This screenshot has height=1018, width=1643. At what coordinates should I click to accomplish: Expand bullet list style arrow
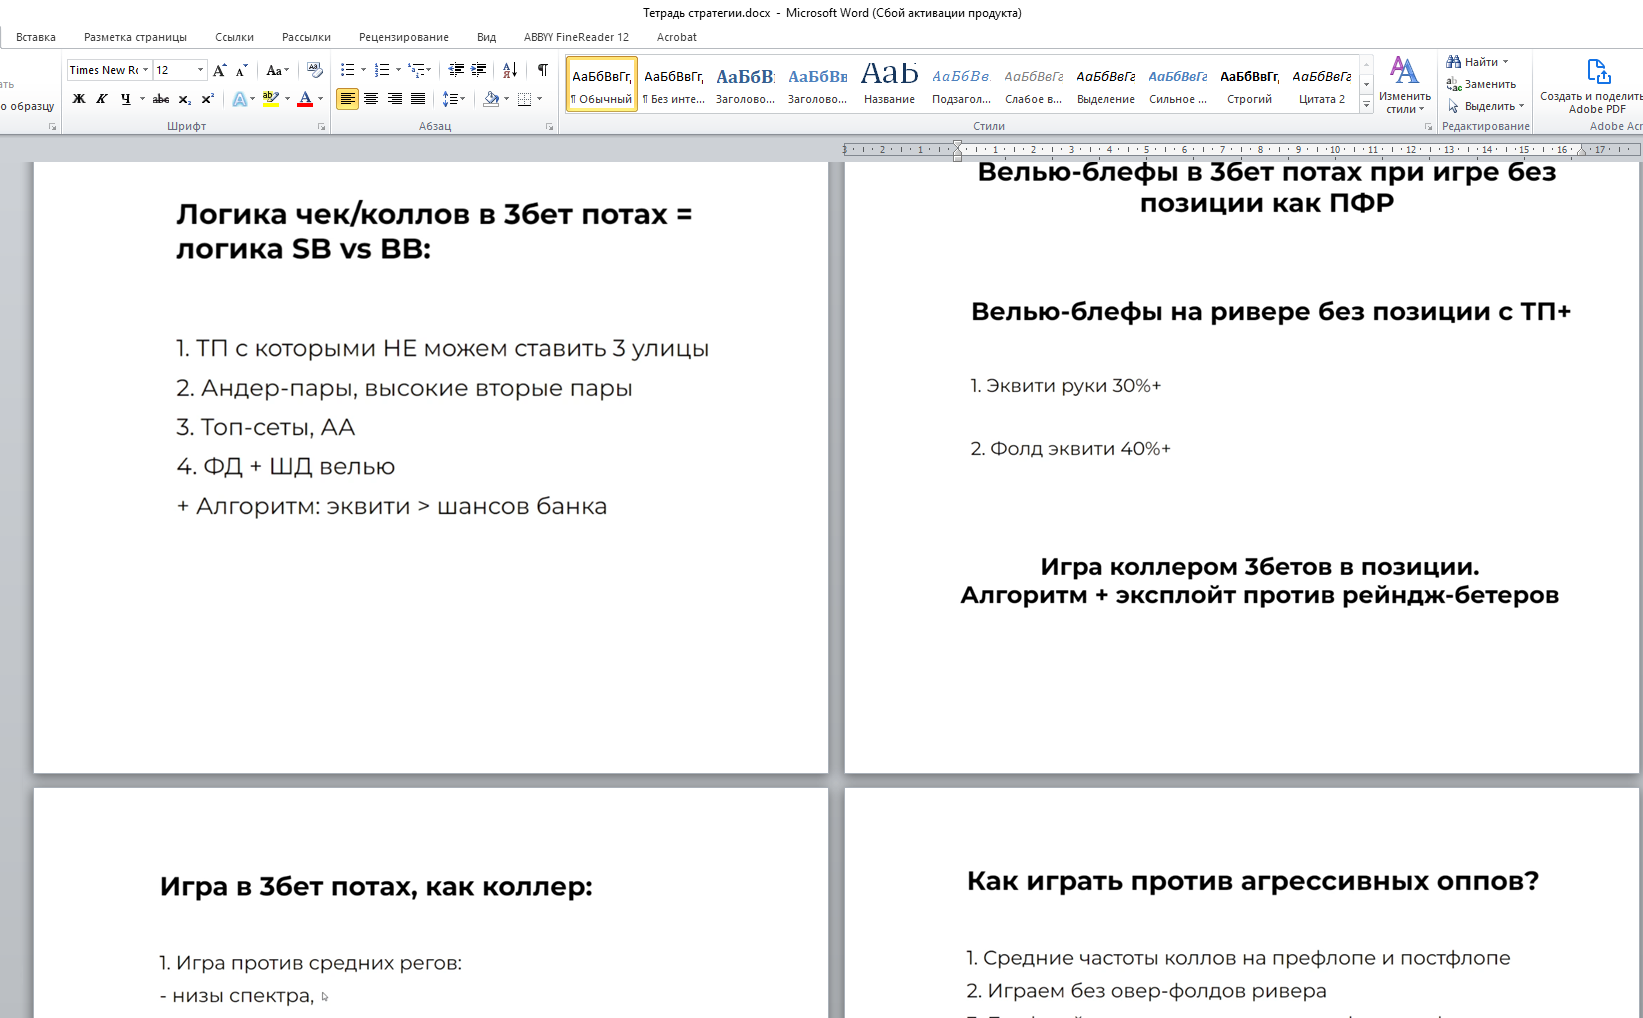(x=363, y=70)
